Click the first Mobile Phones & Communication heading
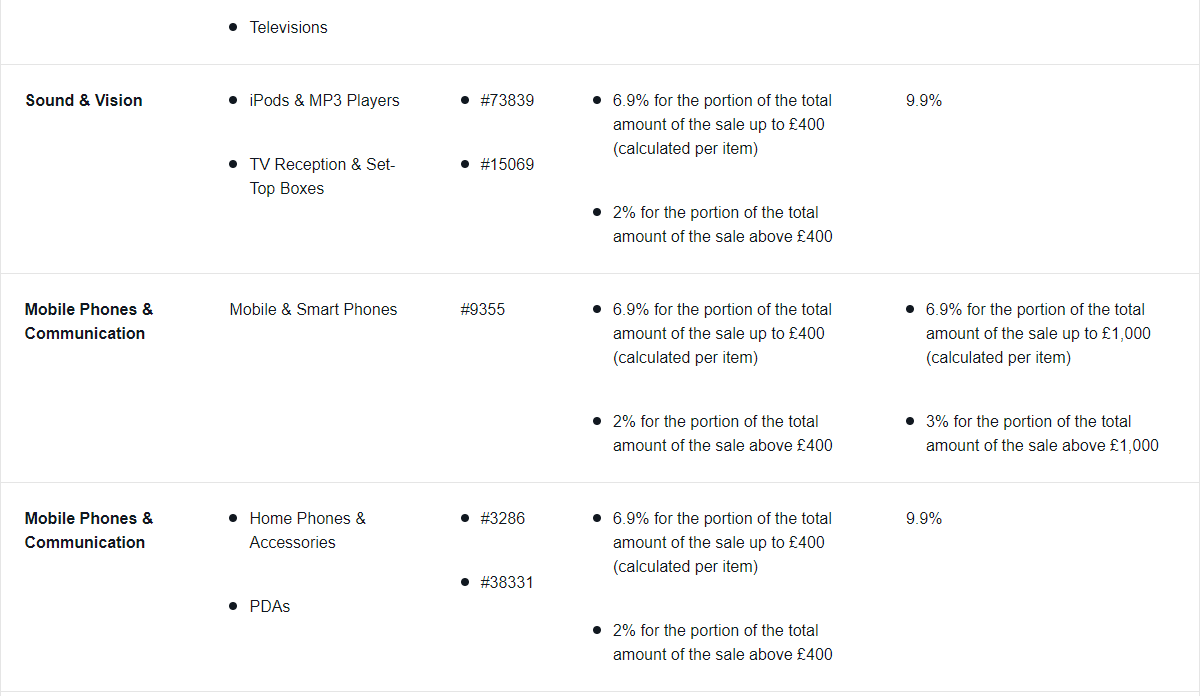Image resolution: width=1200 pixels, height=696 pixels. [x=89, y=321]
